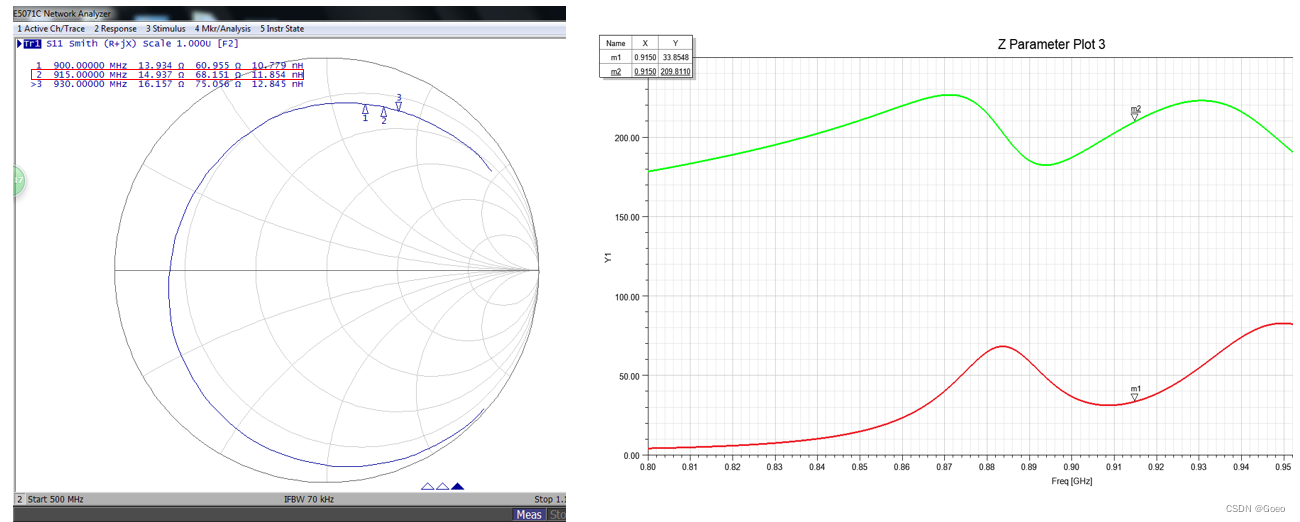Select the 915 MHz marker readout row
This screenshot has width=1300, height=522.
[x=167, y=75]
